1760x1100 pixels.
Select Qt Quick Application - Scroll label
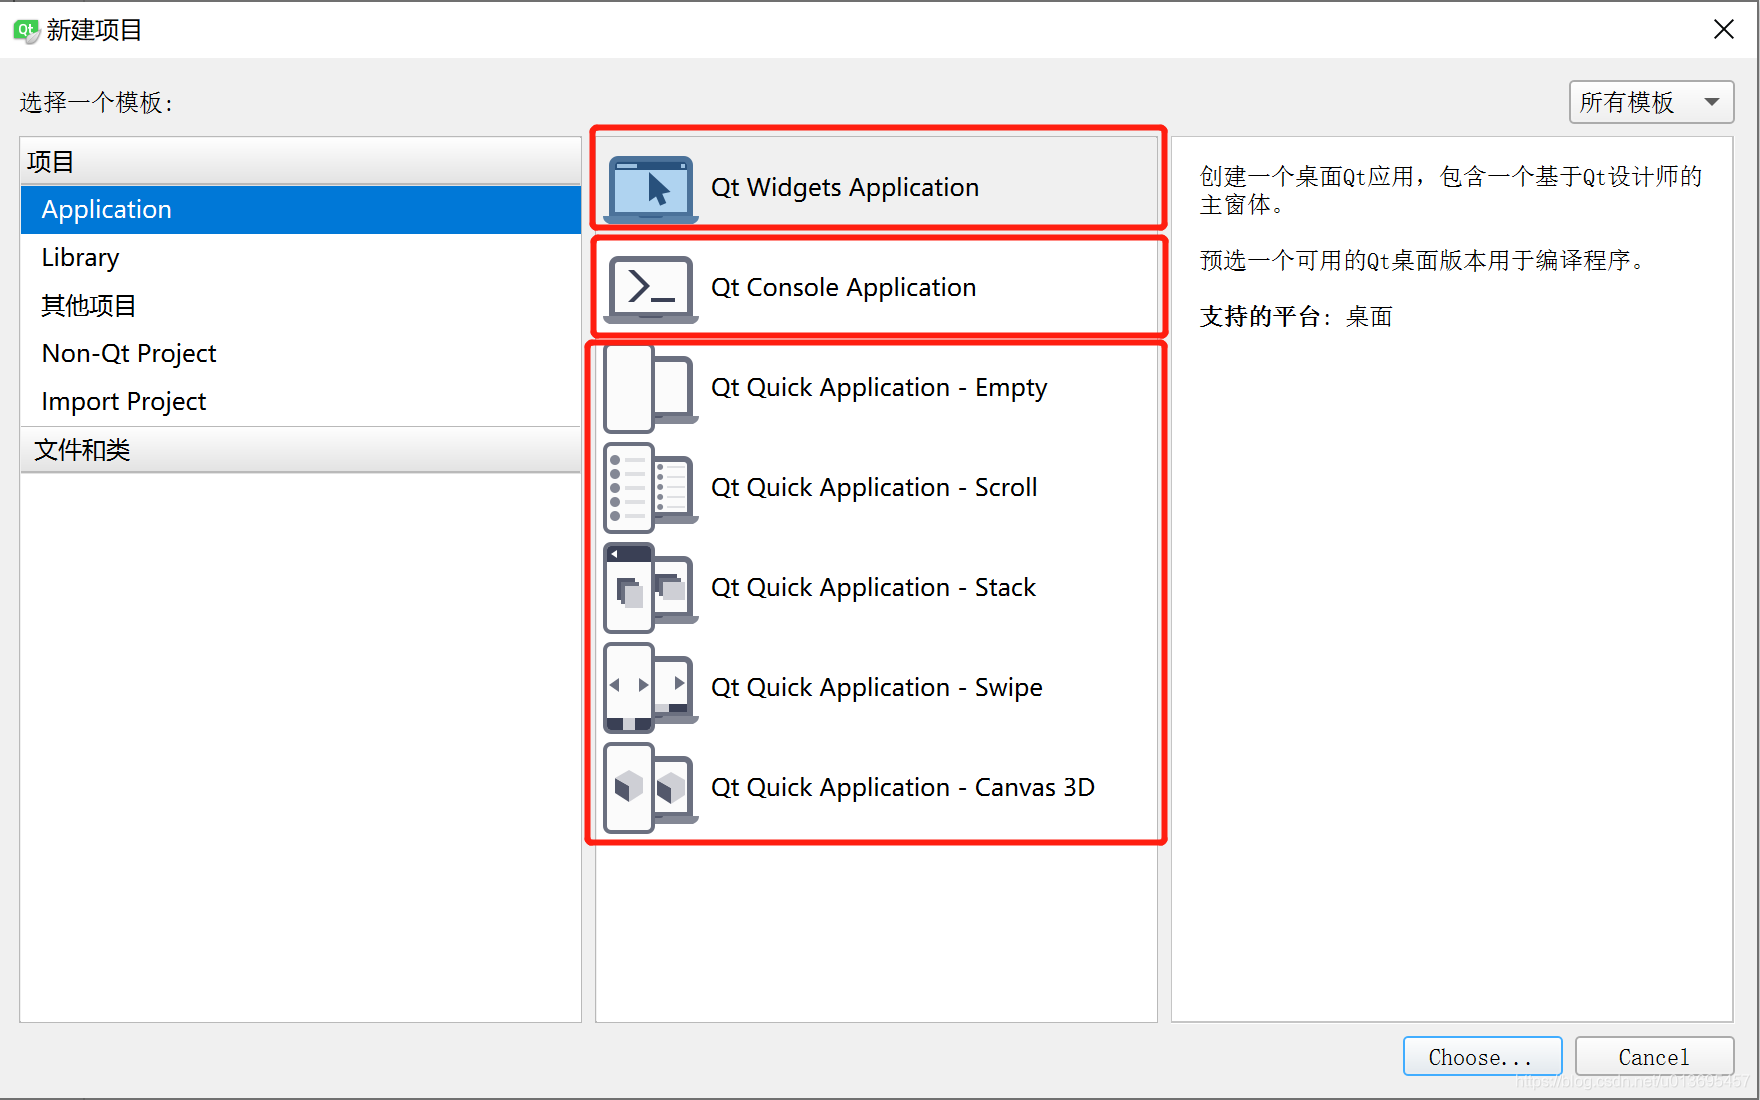(874, 488)
